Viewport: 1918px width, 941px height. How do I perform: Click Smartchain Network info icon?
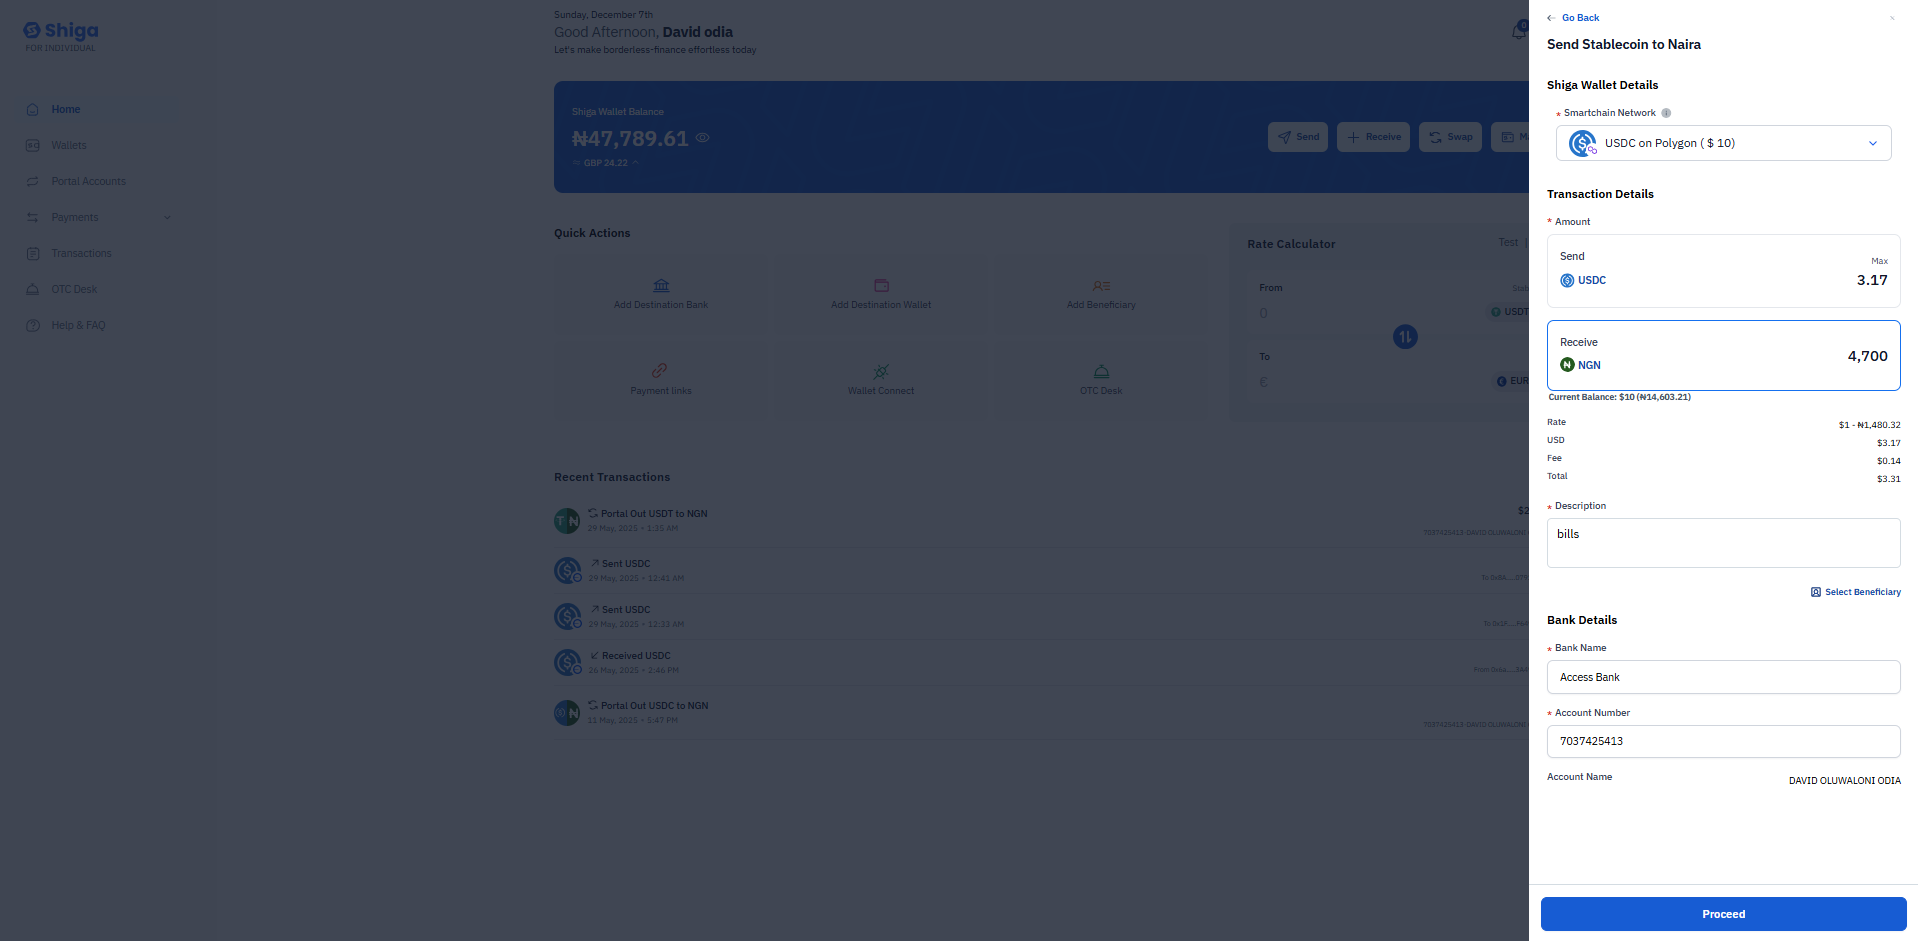click(1666, 113)
